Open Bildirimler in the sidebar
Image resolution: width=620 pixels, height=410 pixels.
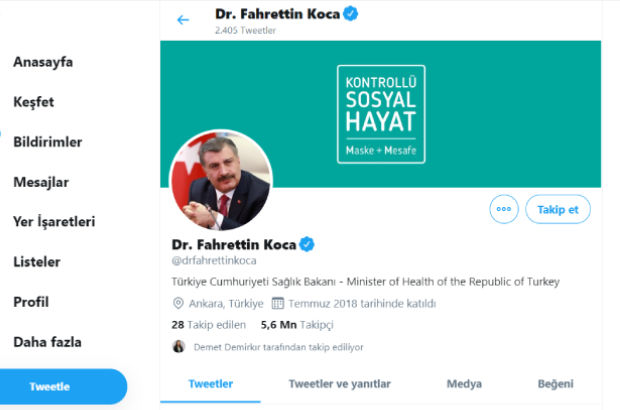coord(48,142)
